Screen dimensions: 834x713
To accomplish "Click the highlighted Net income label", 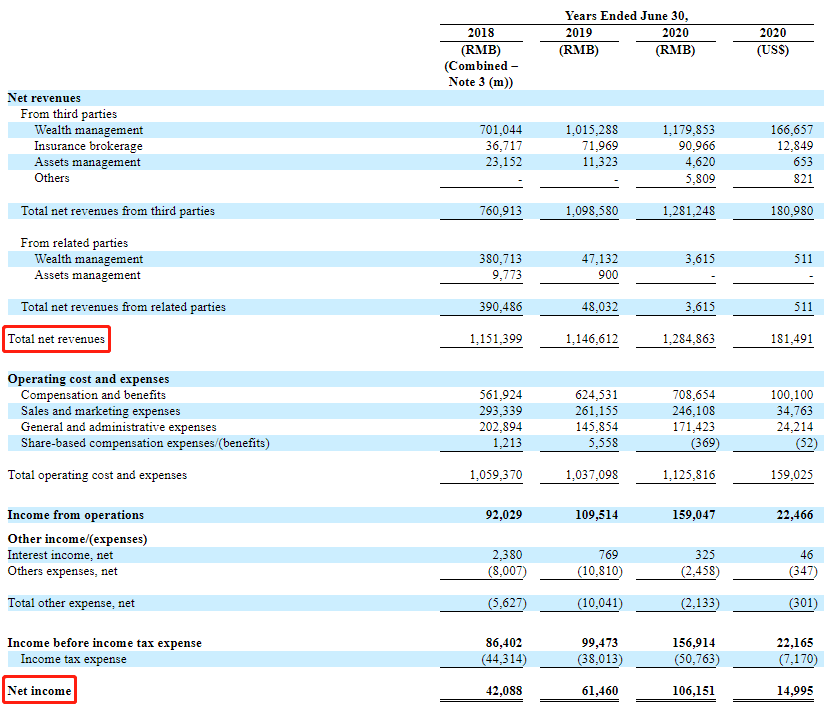I will [40, 691].
